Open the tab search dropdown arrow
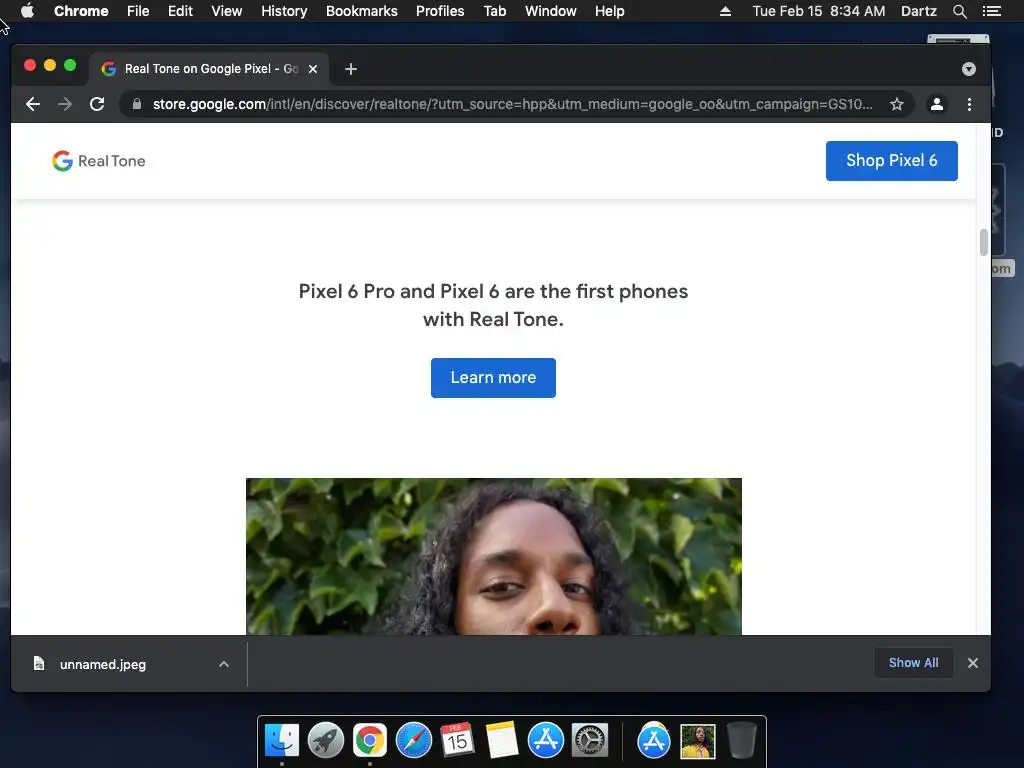The image size is (1024, 768). (x=968, y=69)
